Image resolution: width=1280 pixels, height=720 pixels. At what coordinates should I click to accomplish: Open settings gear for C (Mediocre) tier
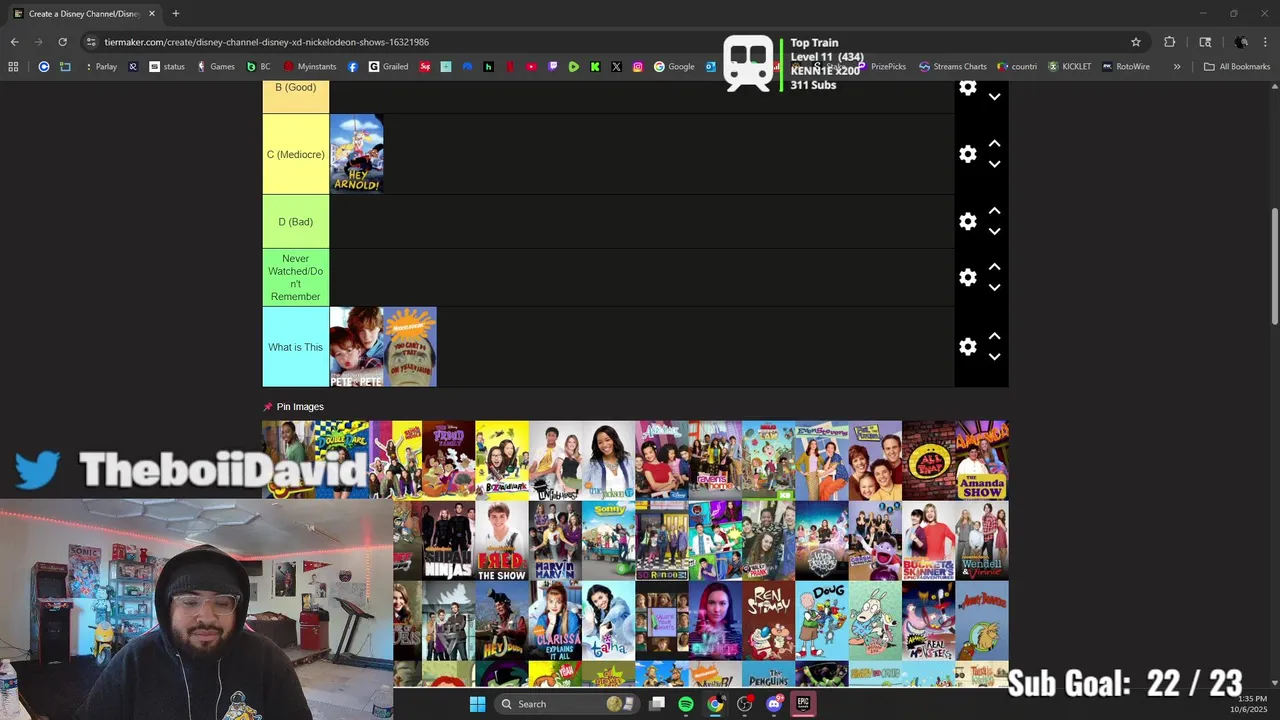tap(967, 154)
